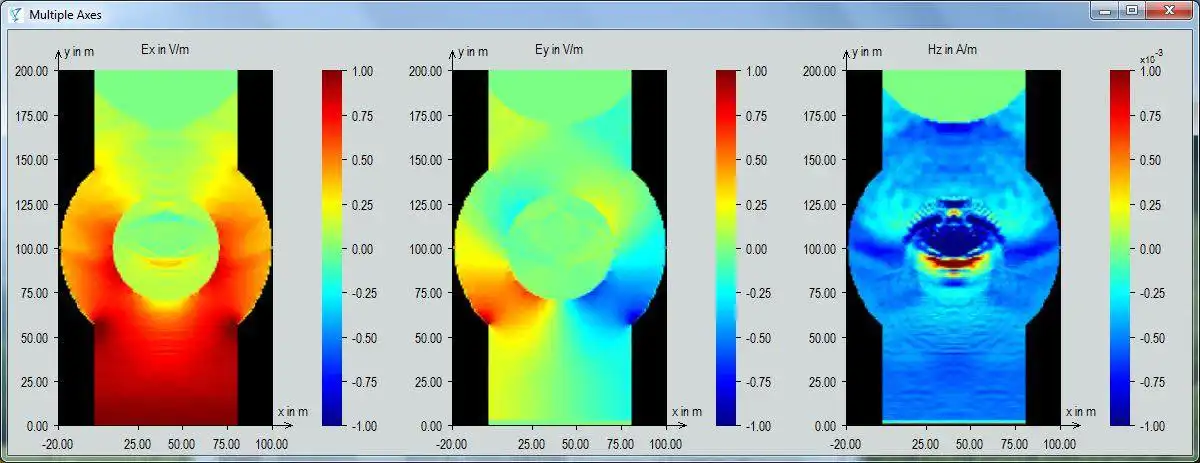Viewport: 1200px width, 463px height.
Task: Click the Ex field heatmap plot
Action: tap(165, 247)
